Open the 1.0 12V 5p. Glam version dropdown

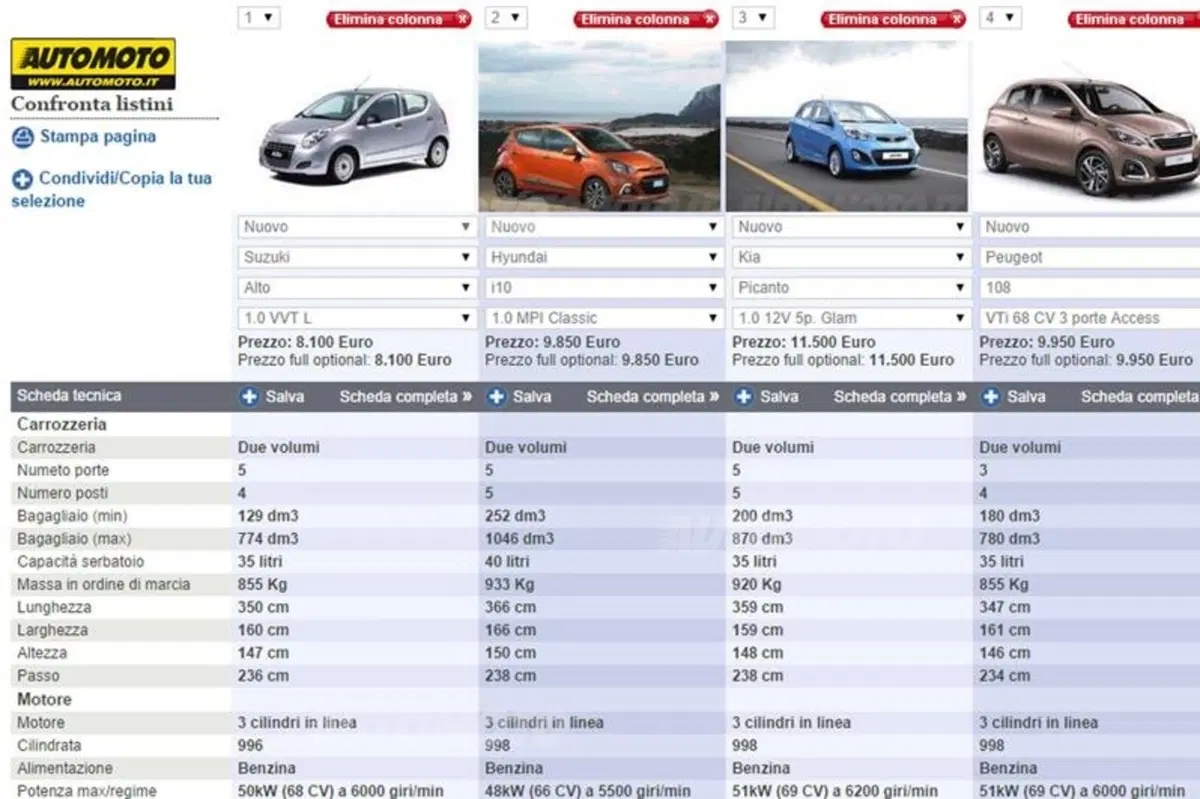[851, 318]
